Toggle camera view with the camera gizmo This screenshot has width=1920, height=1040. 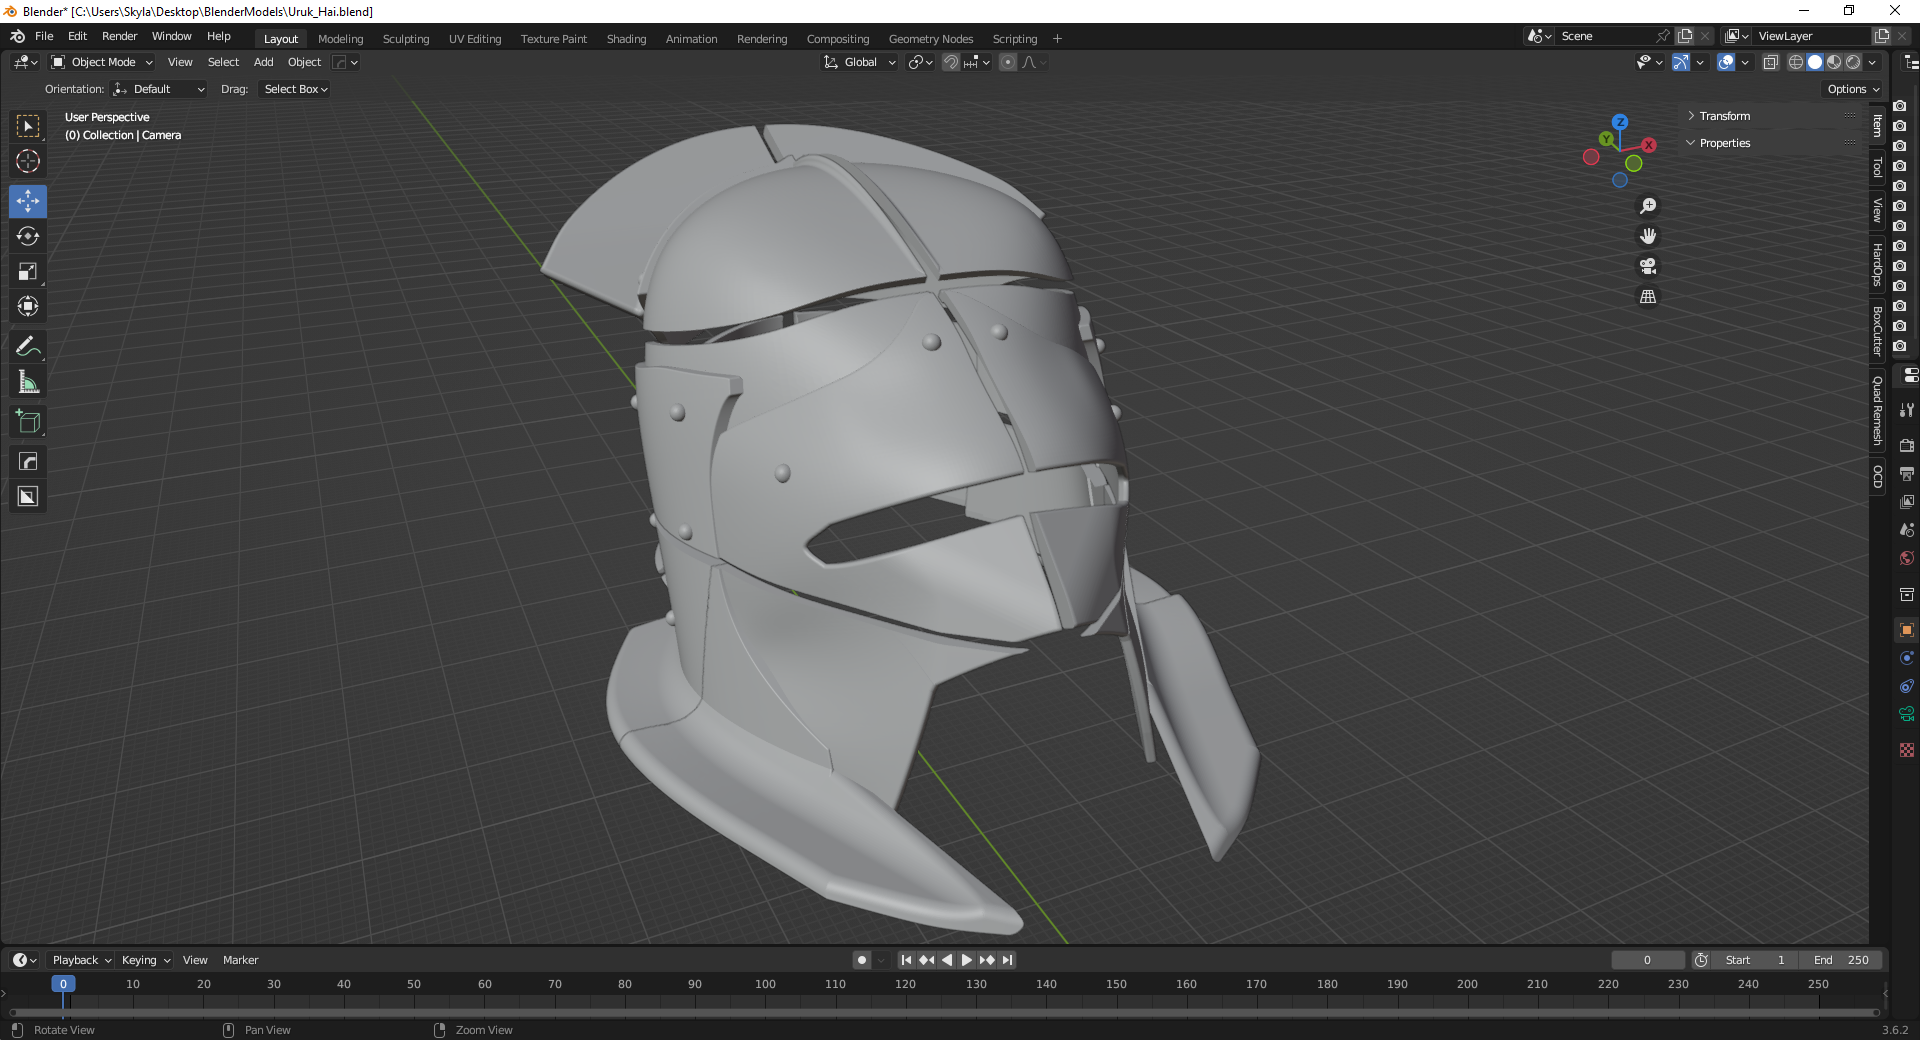tap(1648, 266)
